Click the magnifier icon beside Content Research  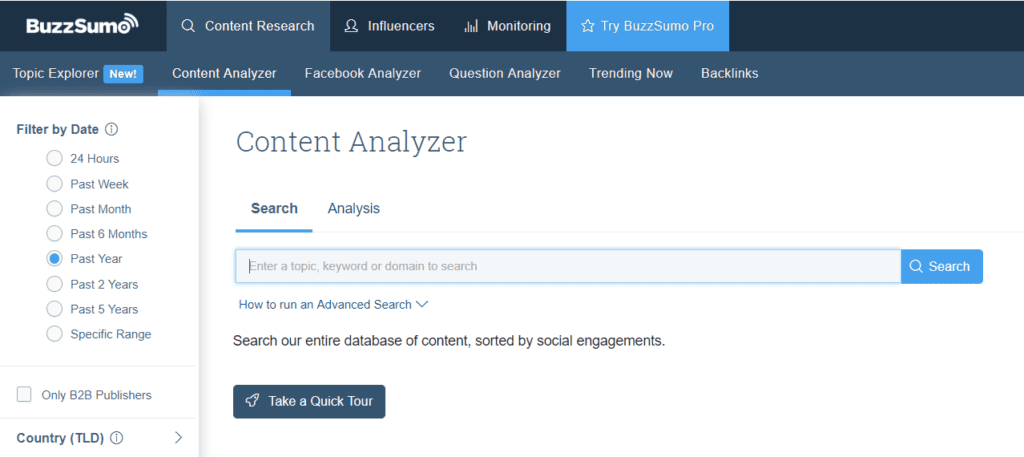188,26
